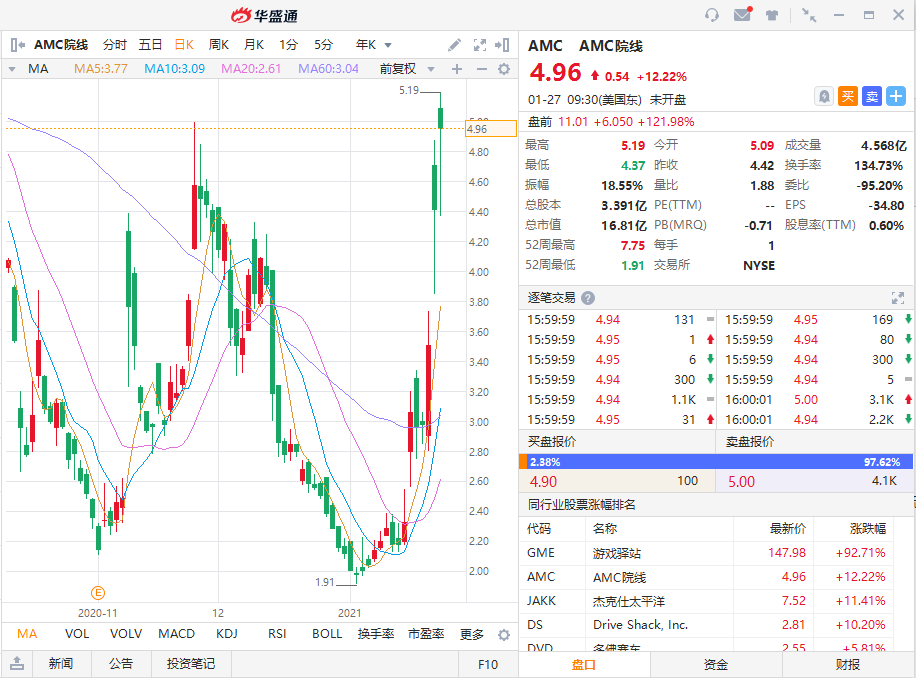Toggle the MA5 line label
Screen dimensions: 916x678
pos(100,69)
